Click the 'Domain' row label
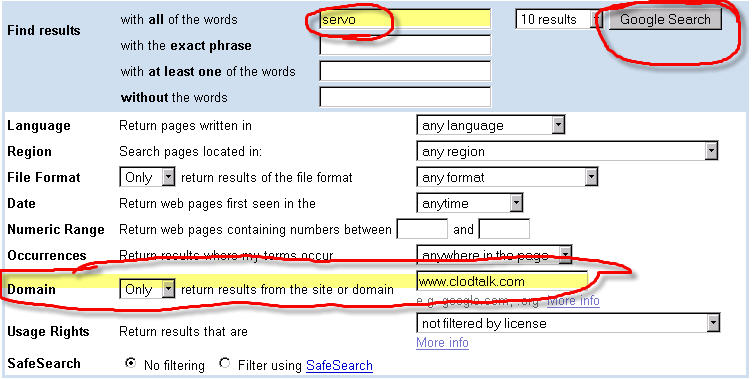The image size is (752, 379). (x=31, y=289)
